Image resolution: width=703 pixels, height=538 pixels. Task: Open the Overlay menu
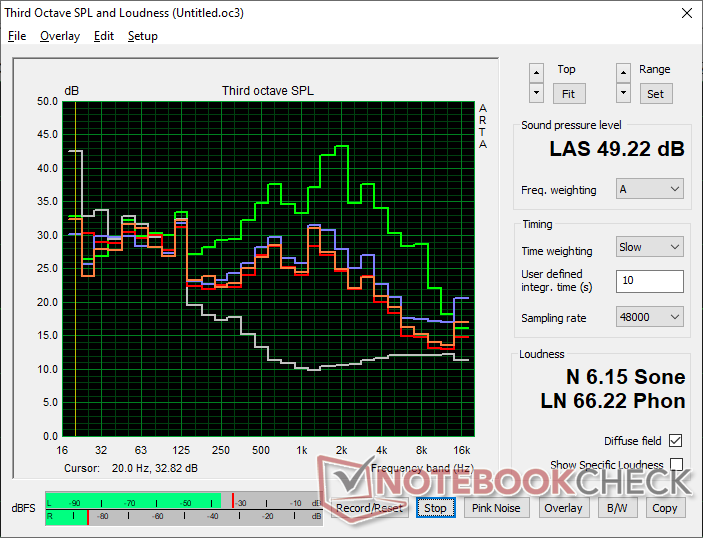59,36
